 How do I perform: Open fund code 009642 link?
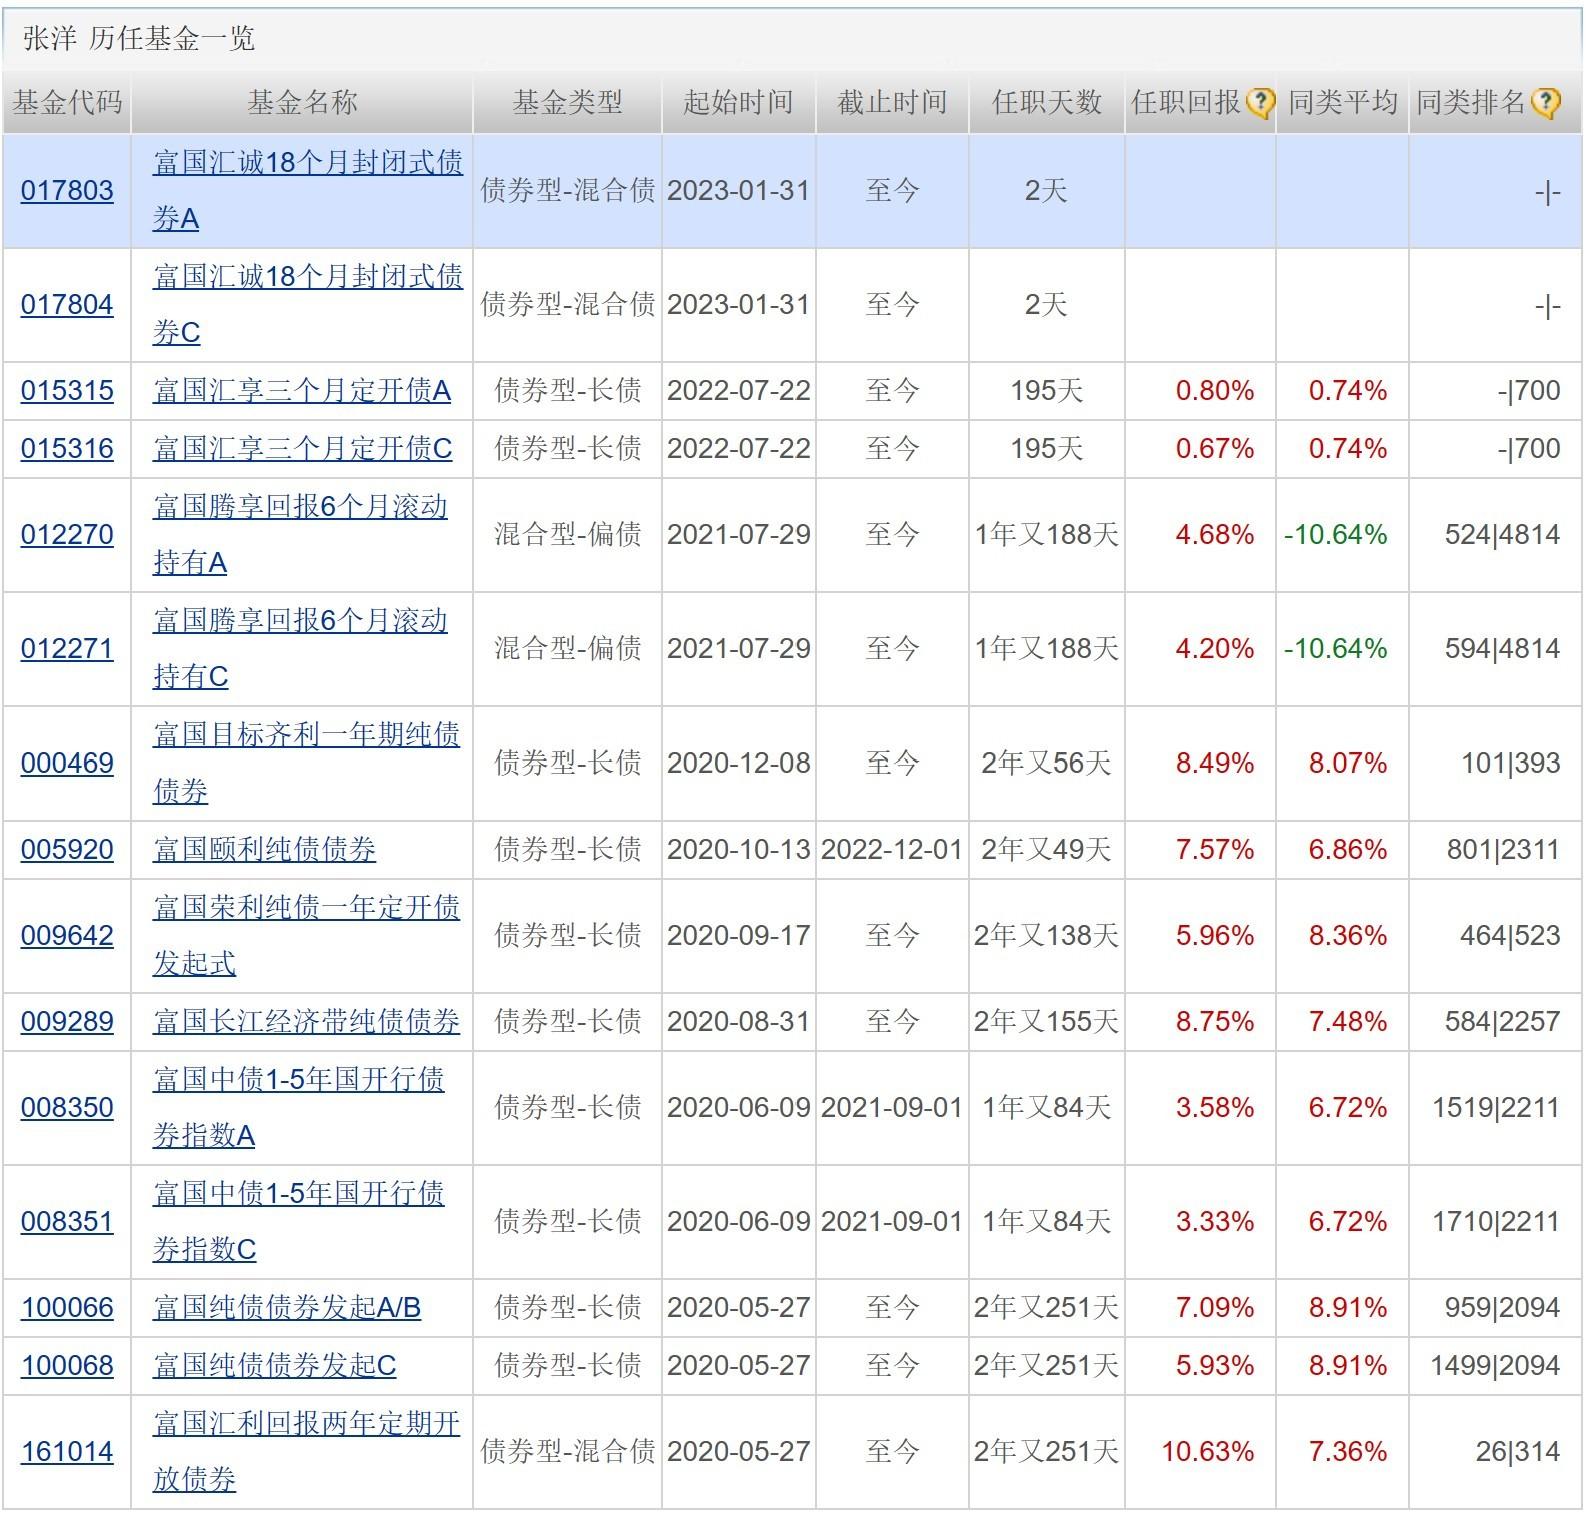point(67,936)
